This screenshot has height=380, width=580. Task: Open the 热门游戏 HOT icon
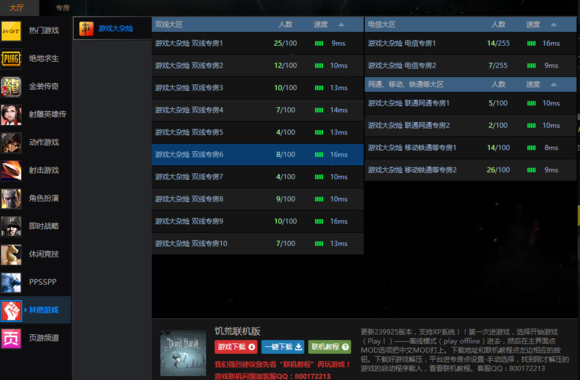click(11, 31)
